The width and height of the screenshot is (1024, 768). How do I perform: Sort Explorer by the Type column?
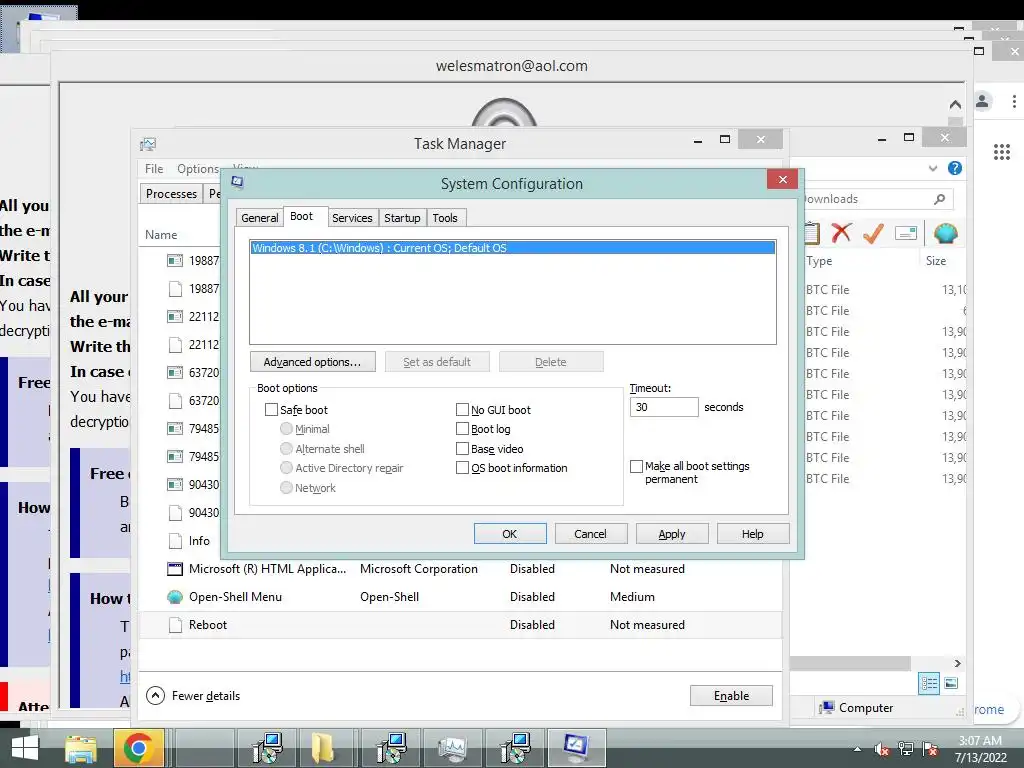tap(819, 261)
